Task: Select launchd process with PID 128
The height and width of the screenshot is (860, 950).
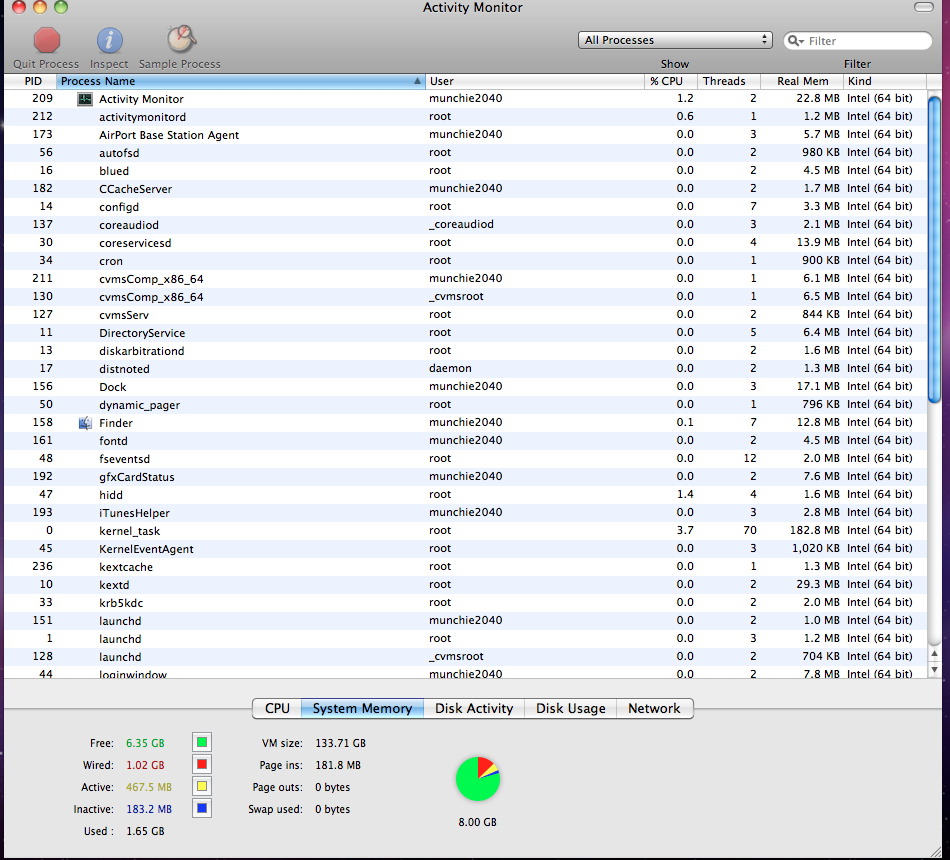Action: [465, 656]
